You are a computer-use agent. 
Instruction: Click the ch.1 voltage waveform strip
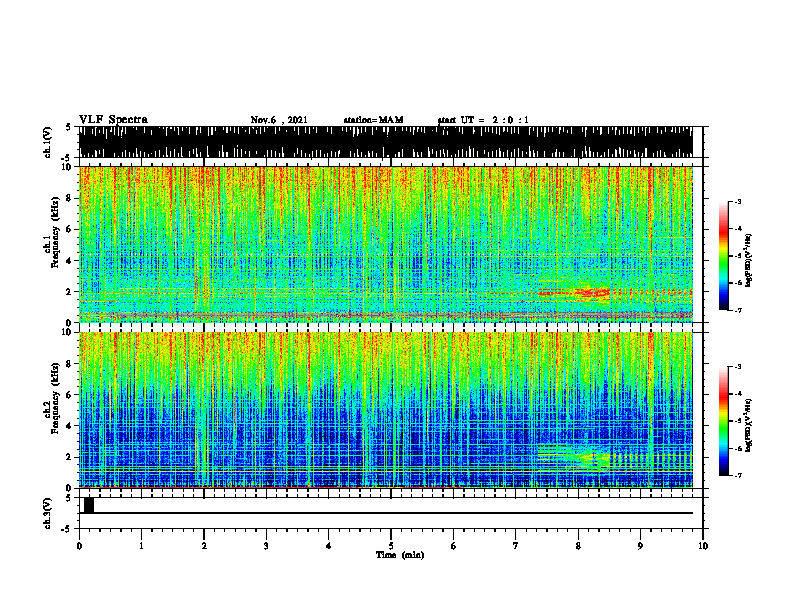point(385,142)
